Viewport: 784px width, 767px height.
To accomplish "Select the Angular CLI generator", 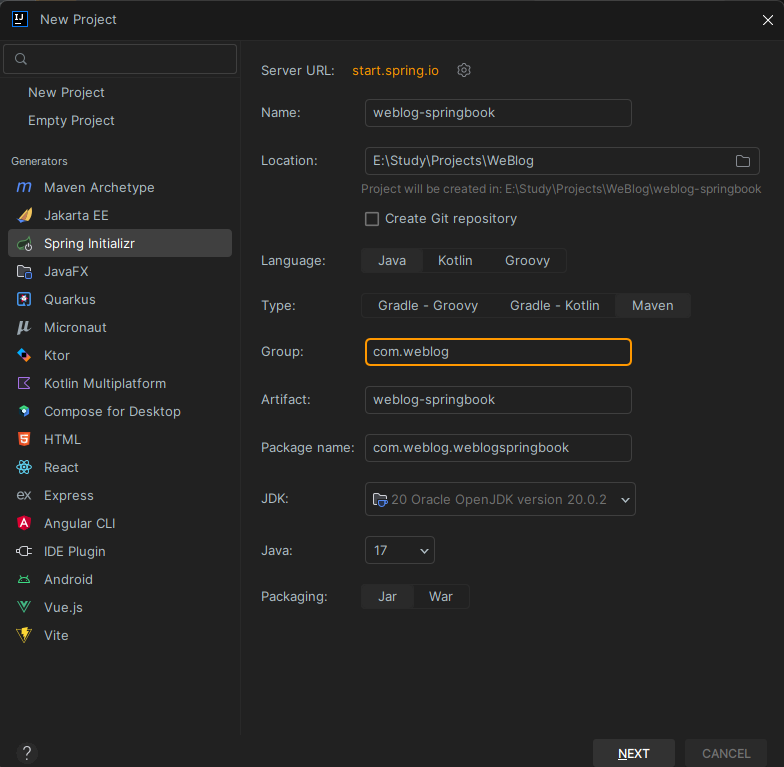I will coord(80,523).
